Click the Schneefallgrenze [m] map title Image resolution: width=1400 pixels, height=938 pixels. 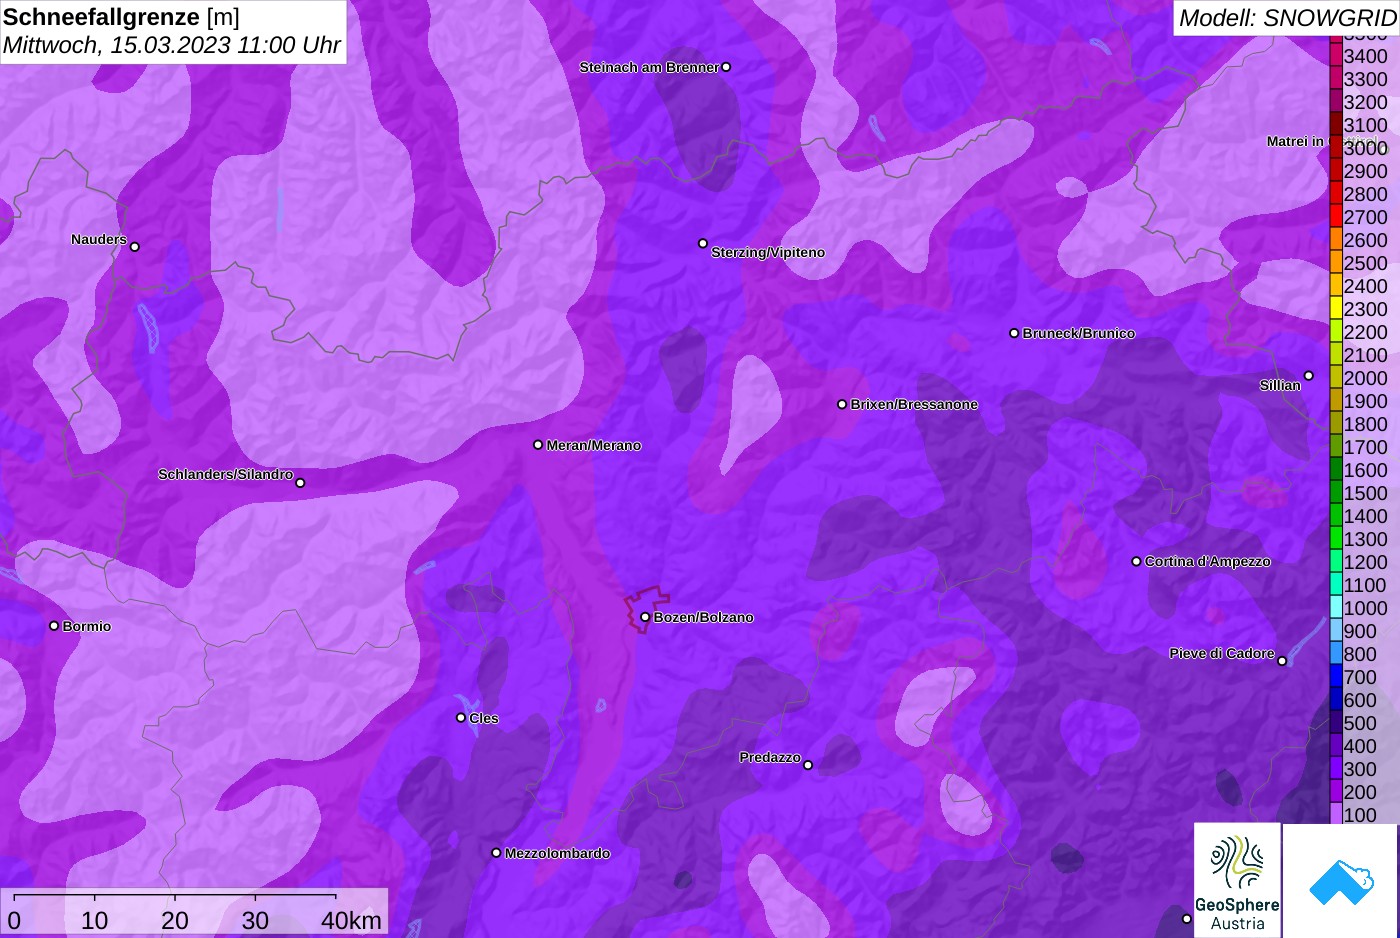point(121,17)
